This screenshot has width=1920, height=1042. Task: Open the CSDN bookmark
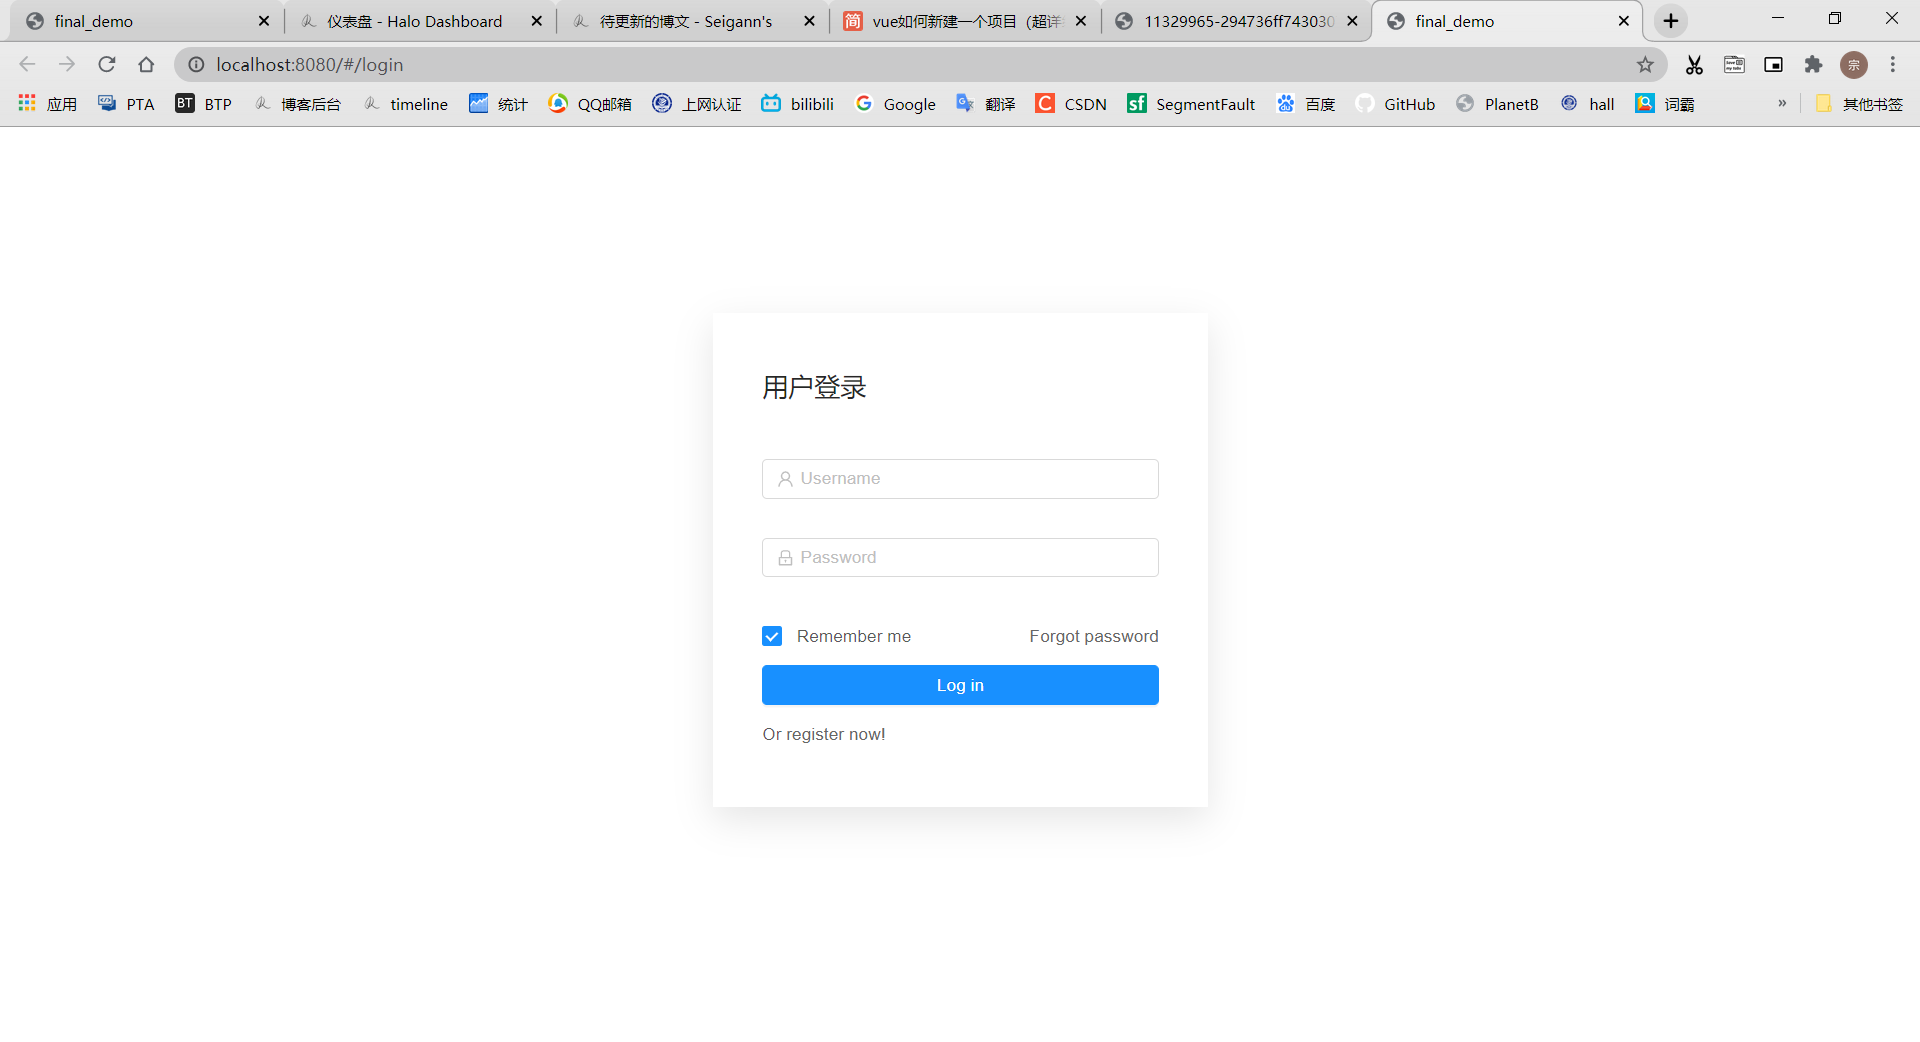(x=1071, y=104)
